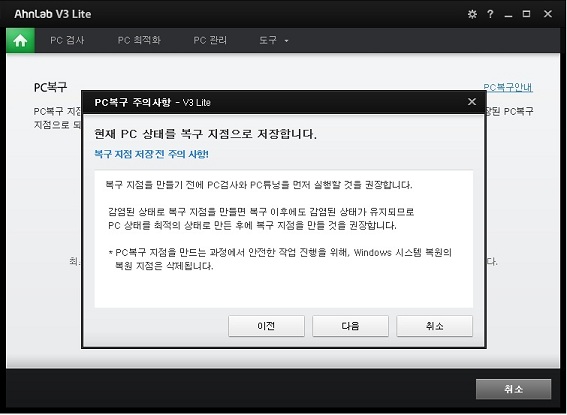Click the 복구 지점 저장전 주의 사항 heading
567x415 pixels.
click(151, 154)
